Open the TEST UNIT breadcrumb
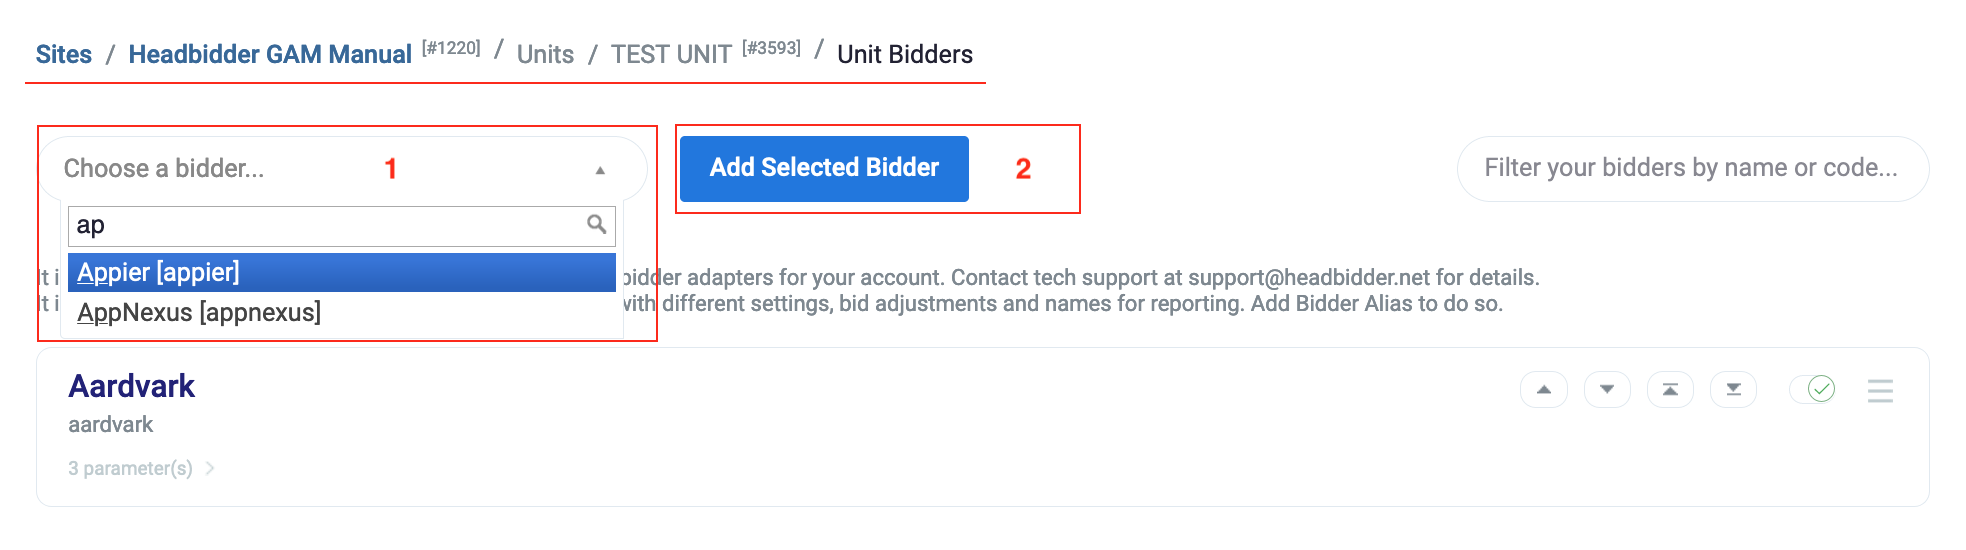Screen dimensions: 1966x550 click(671, 54)
